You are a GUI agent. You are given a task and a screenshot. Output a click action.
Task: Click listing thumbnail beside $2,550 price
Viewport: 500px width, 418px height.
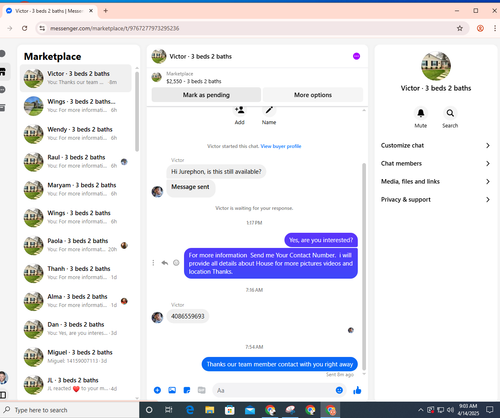(157, 77)
